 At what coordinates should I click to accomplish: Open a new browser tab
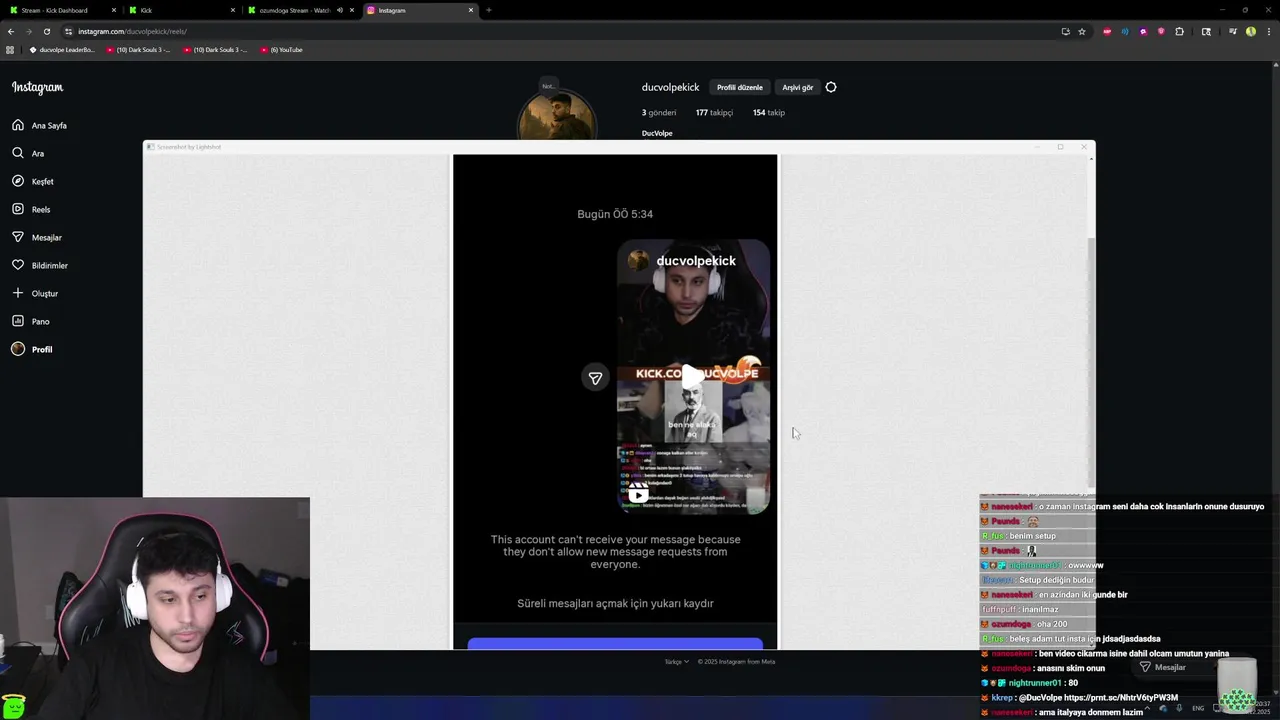[x=488, y=10]
